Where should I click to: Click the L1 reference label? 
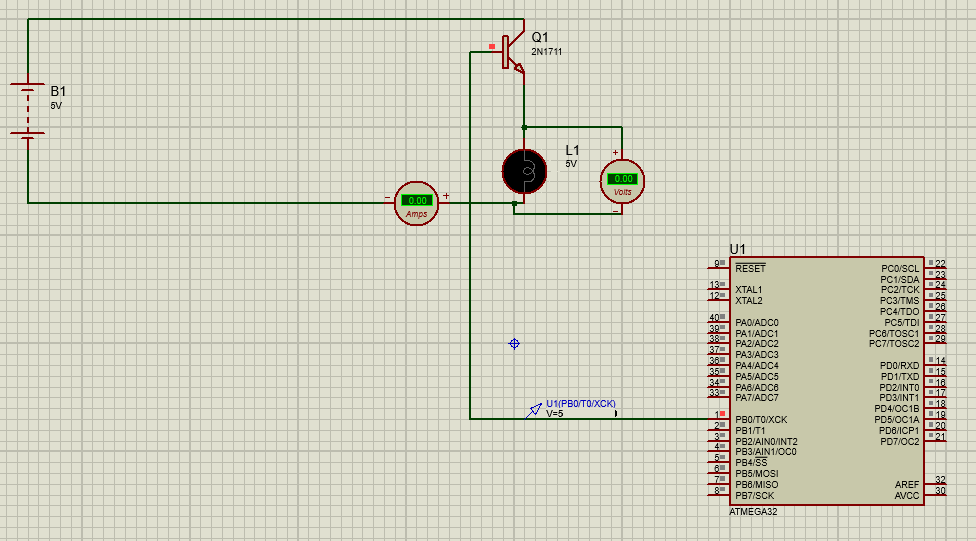pos(572,150)
